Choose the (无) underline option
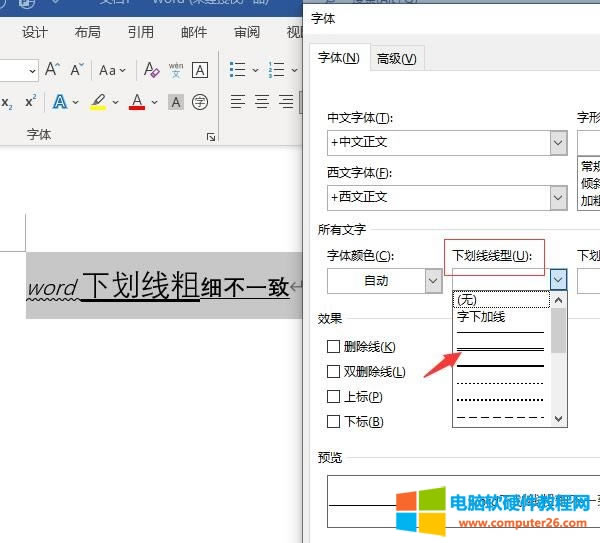Screen dimensions: 600x543 (467, 299)
